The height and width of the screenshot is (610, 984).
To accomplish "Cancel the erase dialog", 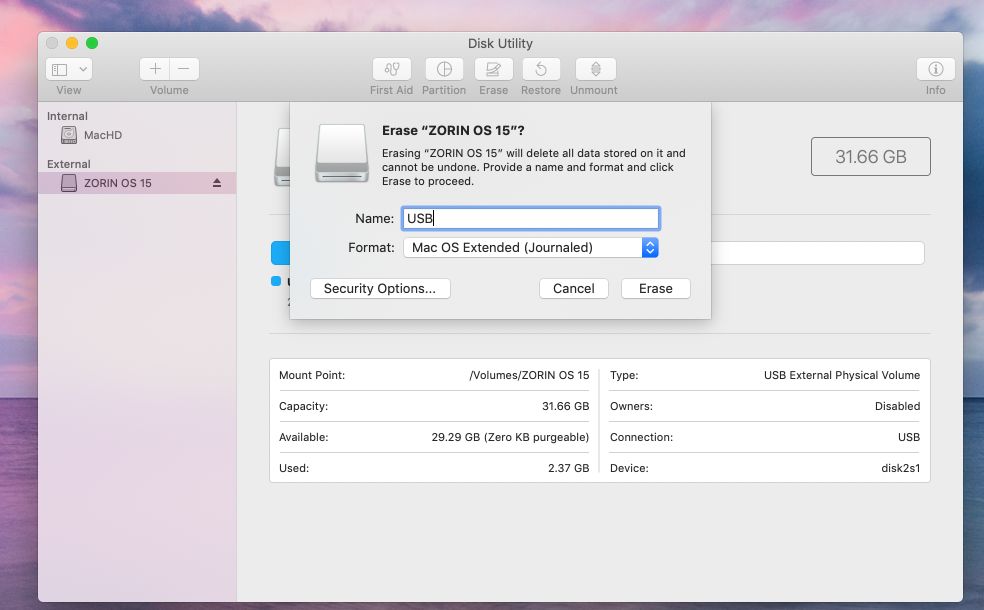I will click(x=574, y=288).
